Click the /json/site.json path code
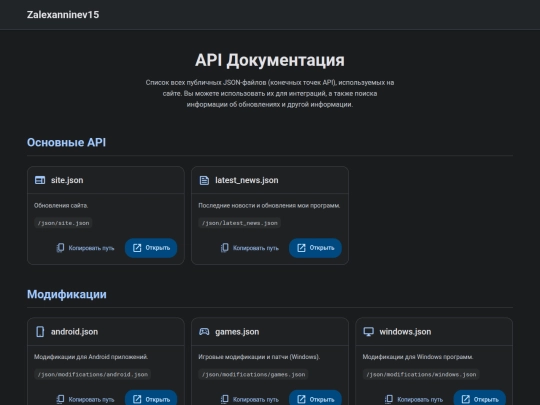The image size is (540, 405). pos(63,223)
